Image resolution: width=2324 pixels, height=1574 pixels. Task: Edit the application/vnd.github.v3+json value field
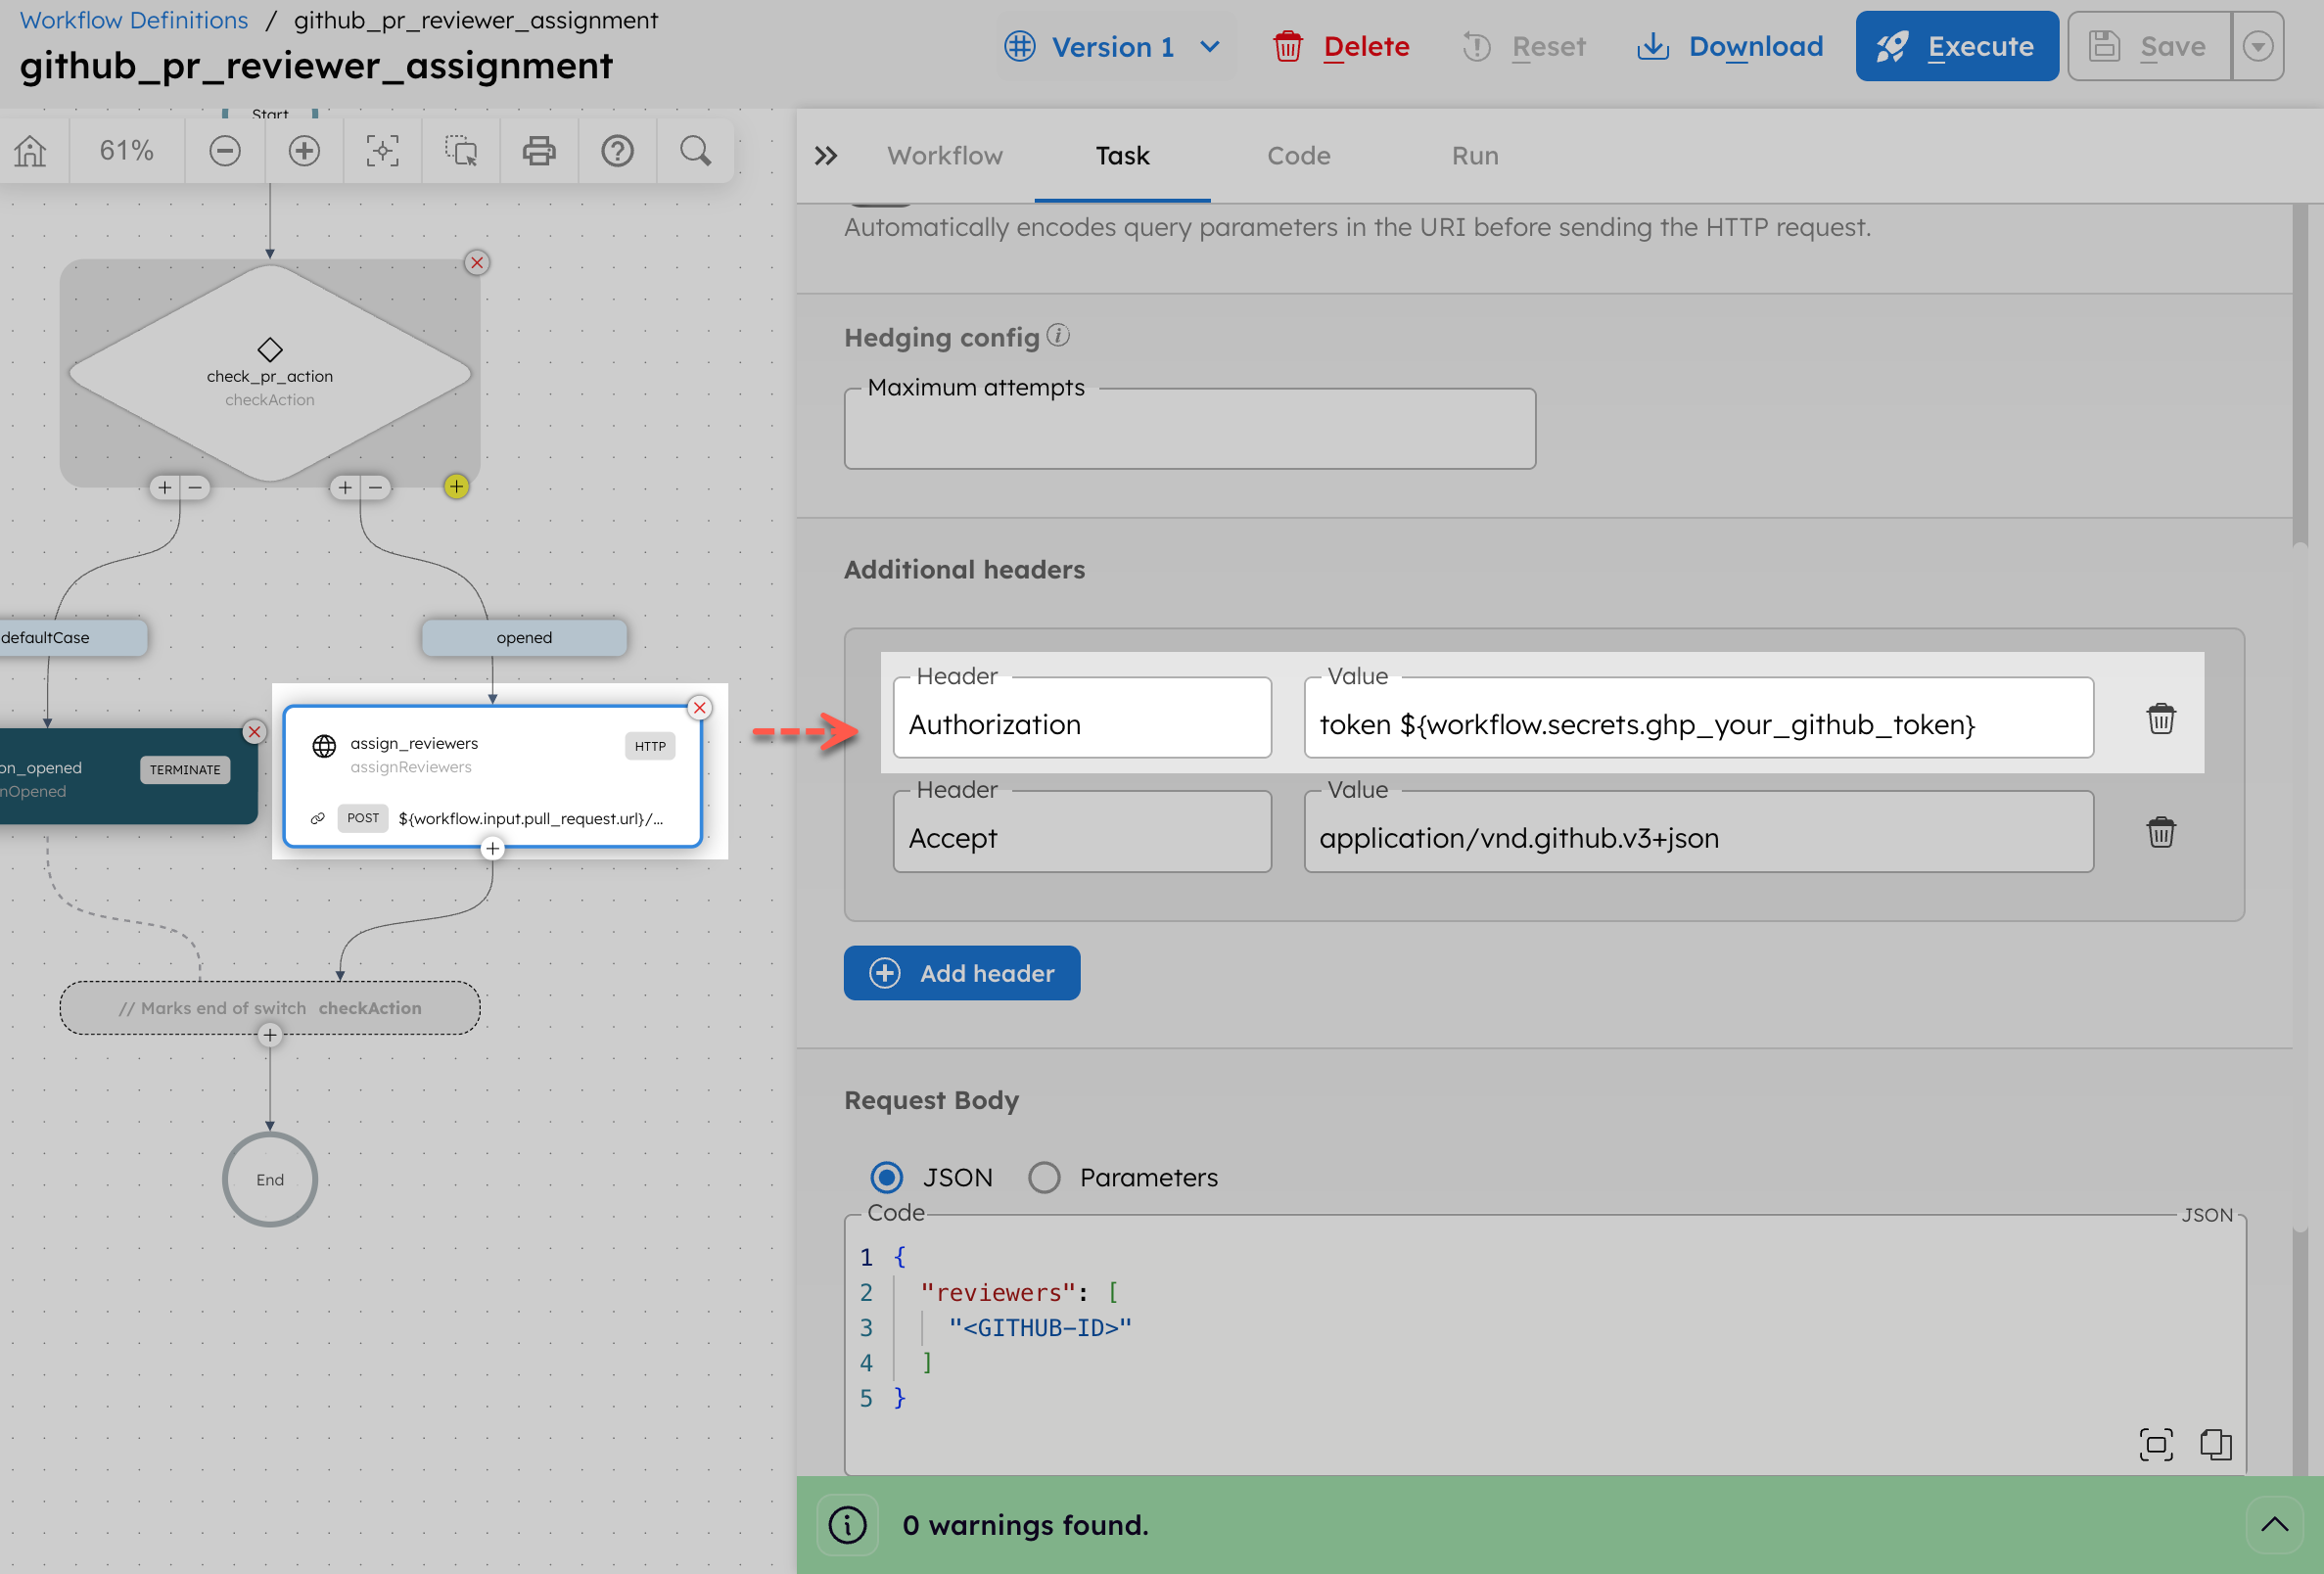click(x=1698, y=832)
